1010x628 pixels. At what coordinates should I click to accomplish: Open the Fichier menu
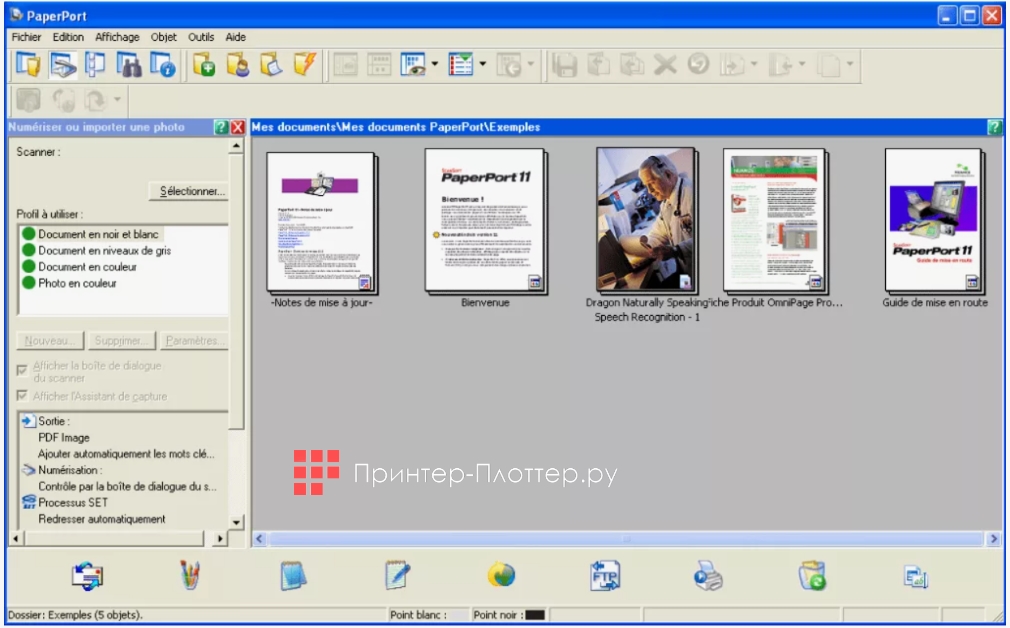tap(26, 37)
